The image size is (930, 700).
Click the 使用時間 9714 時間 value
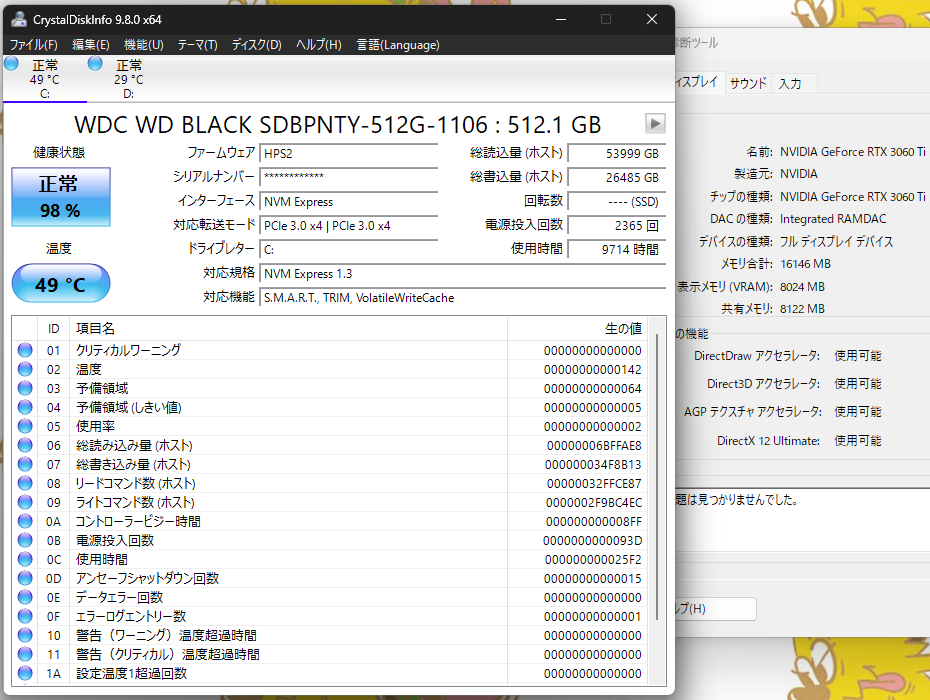(617, 249)
